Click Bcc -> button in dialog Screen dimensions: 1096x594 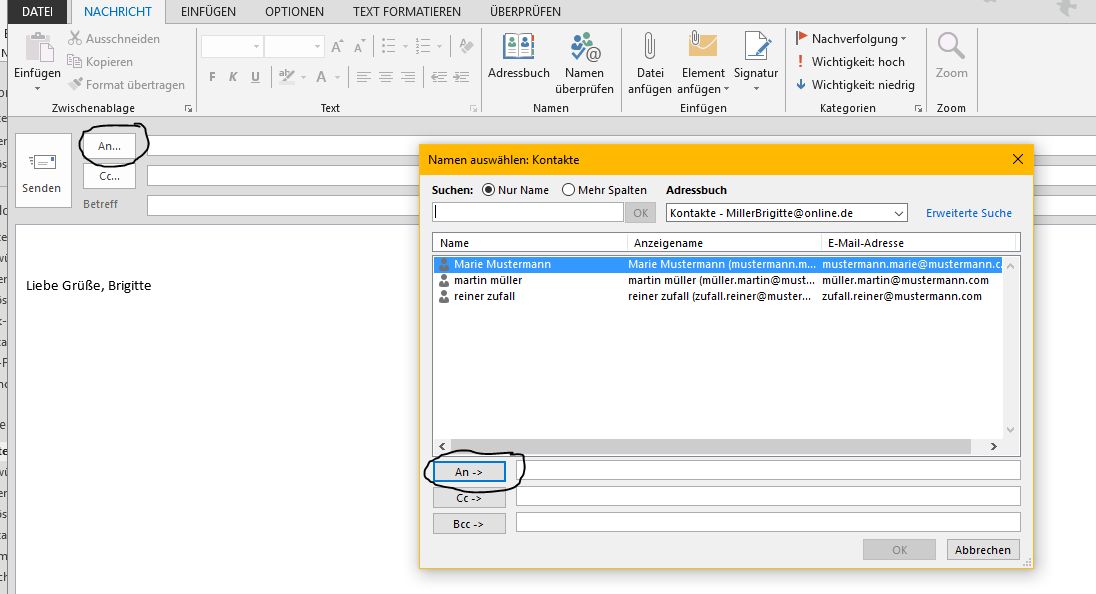point(469,524)
